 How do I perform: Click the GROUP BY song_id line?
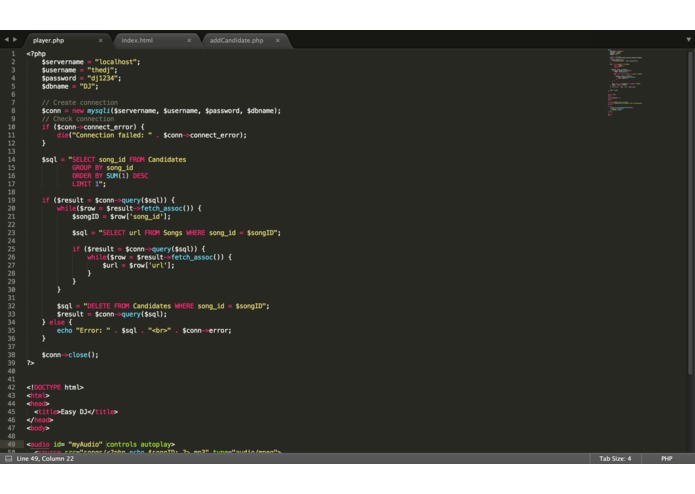click(102, 168)
